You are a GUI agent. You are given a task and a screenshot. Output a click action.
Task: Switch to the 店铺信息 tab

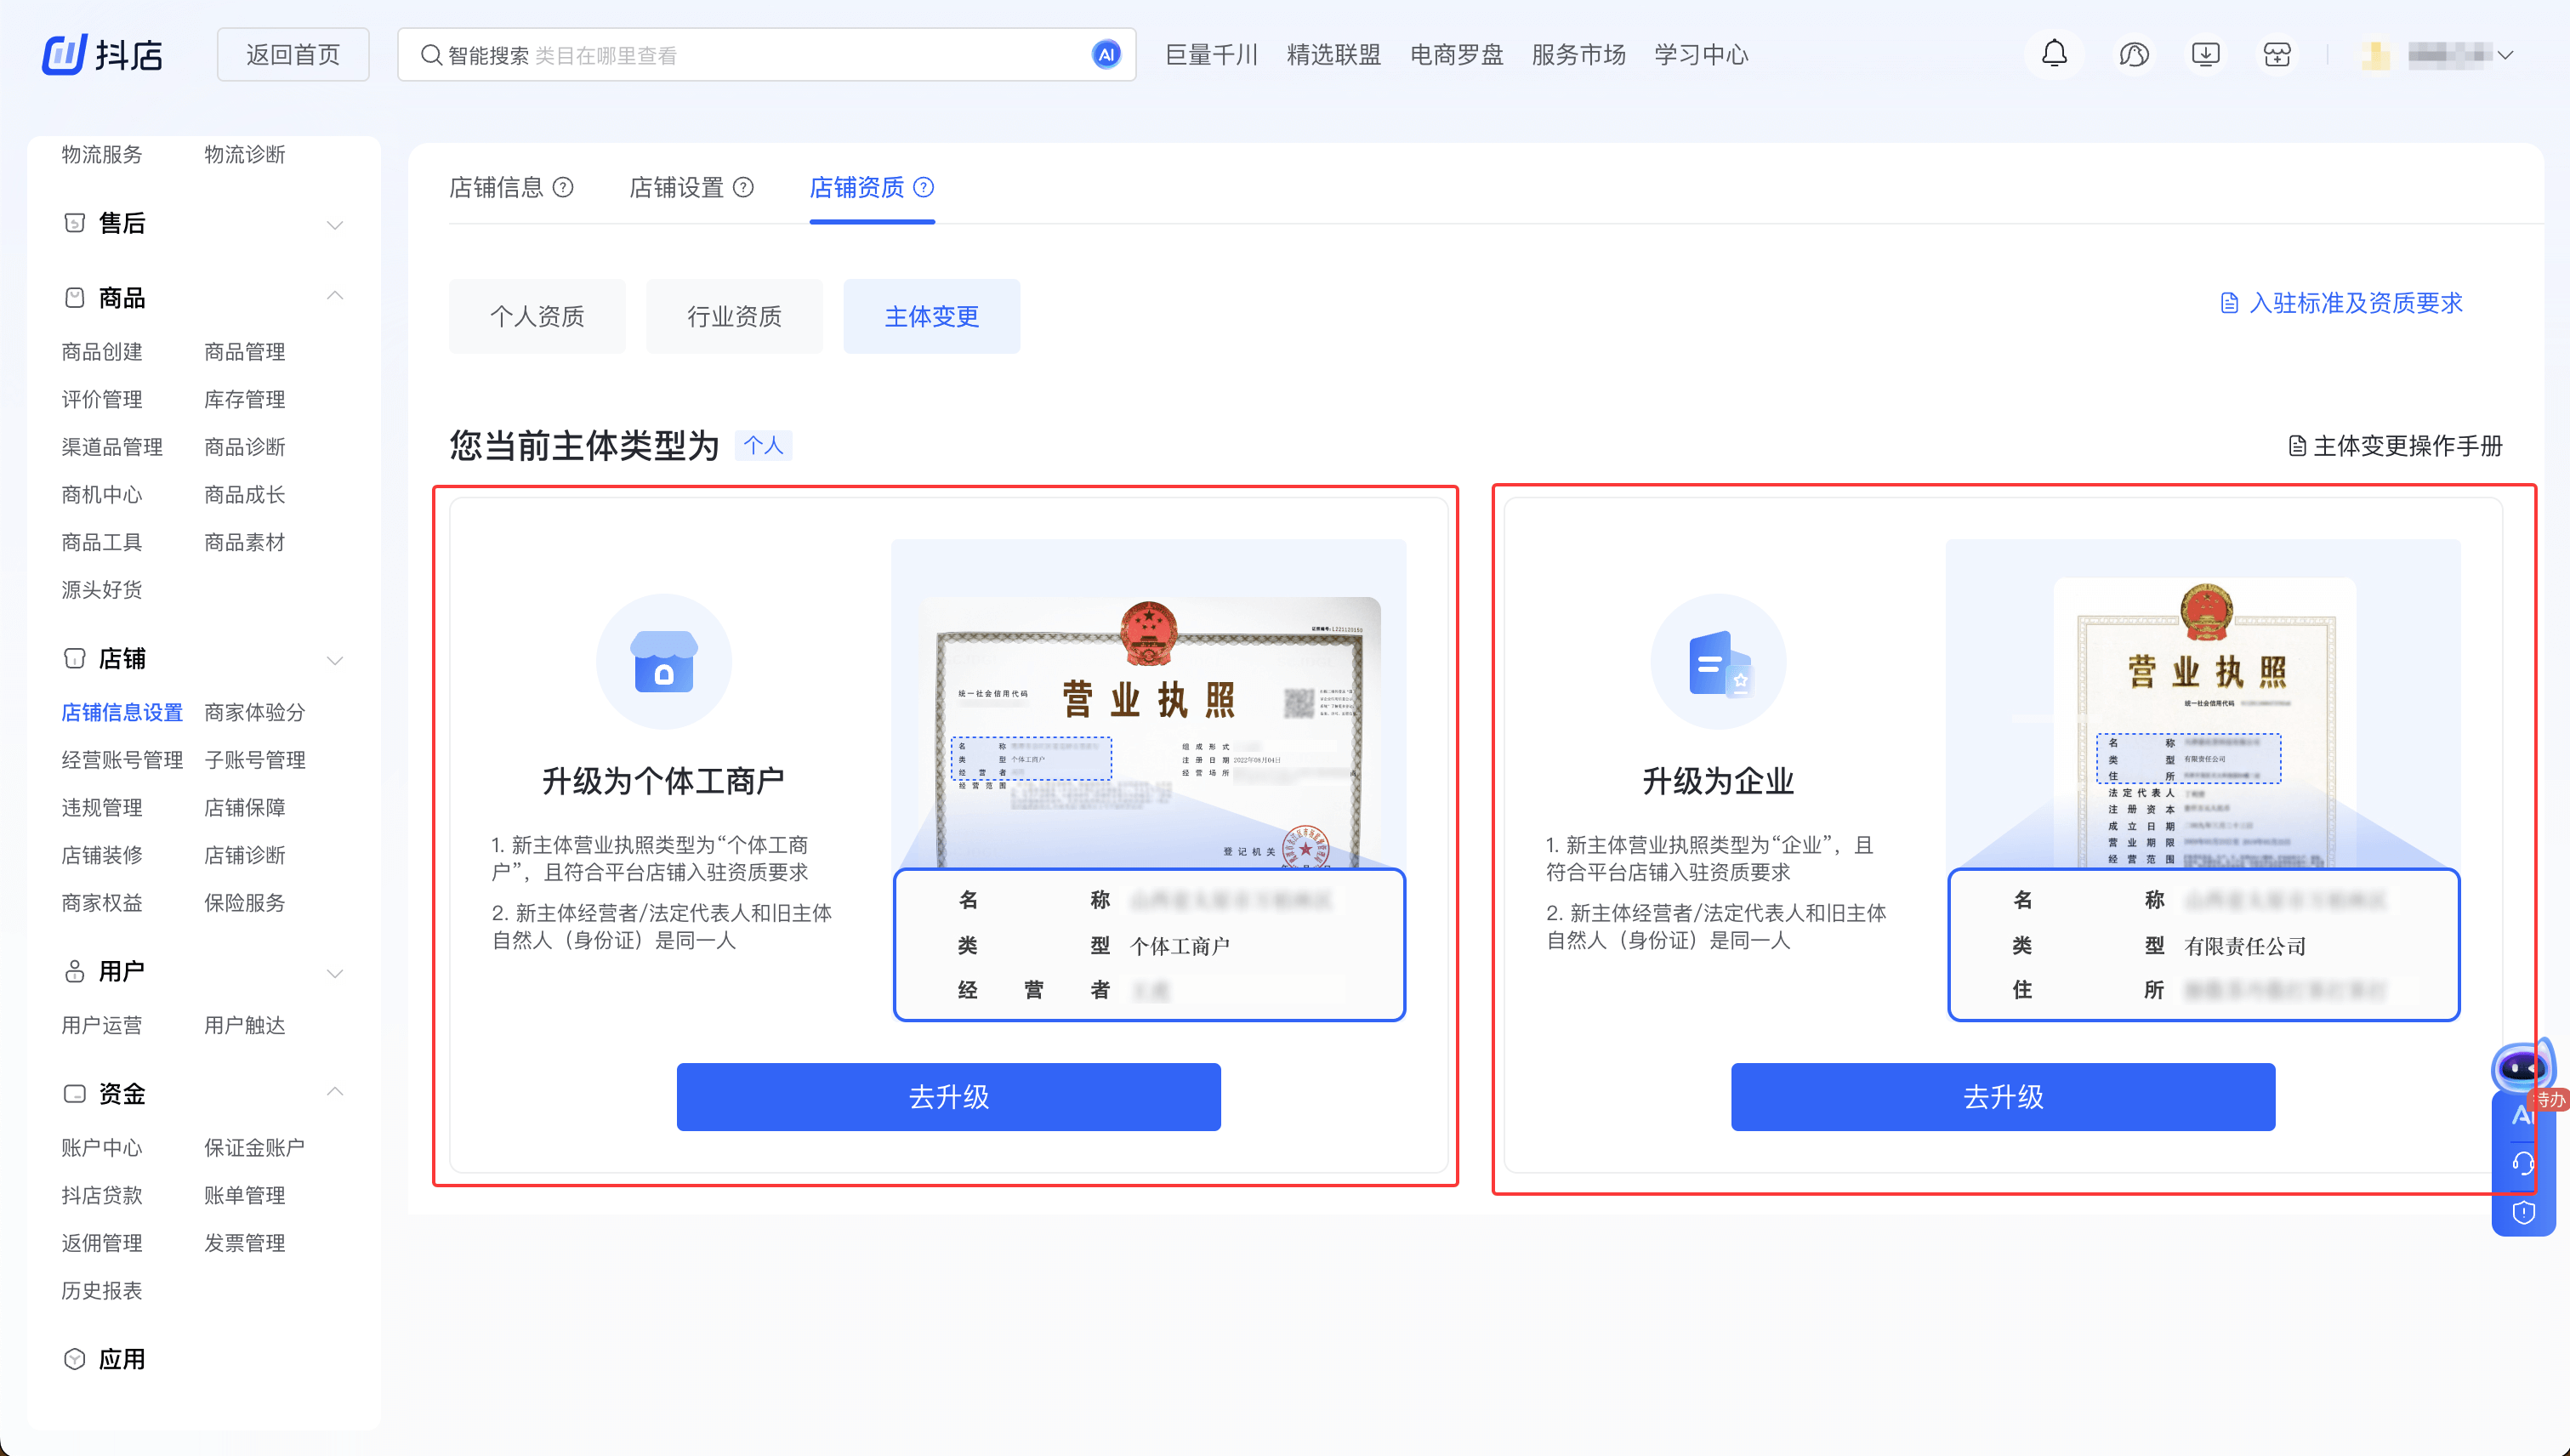(496, 187)
